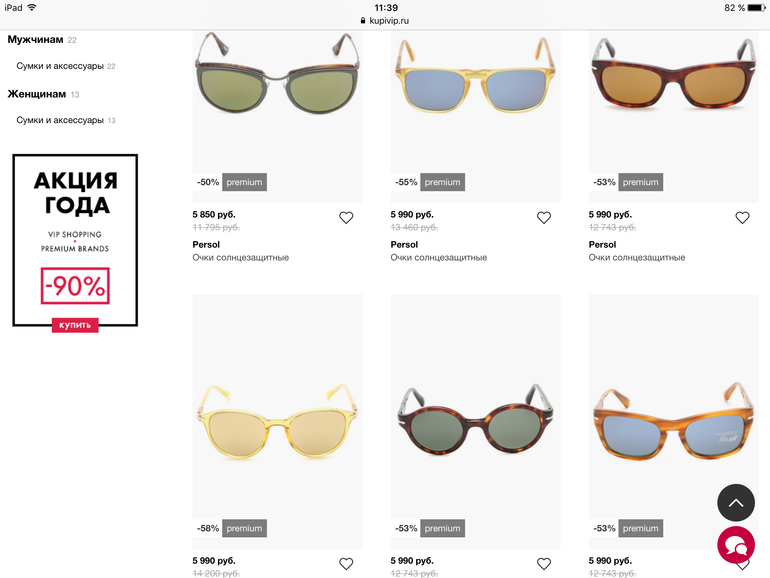Click Persol brand name under first product
Screen dimensions: 770x578
[206, 244]
